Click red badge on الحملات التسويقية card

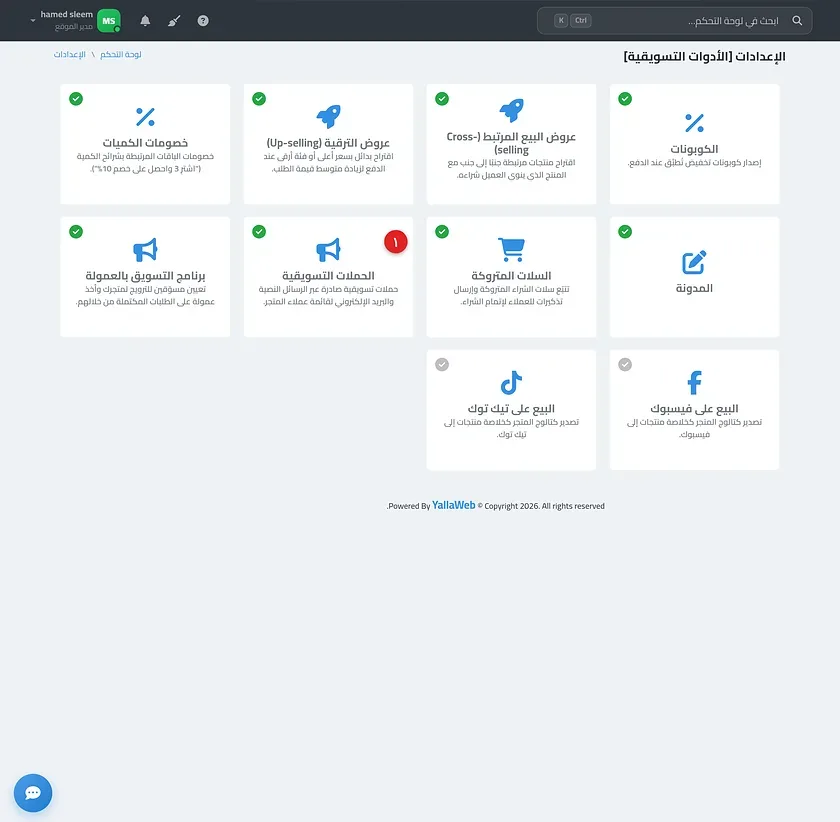(396, 242)
